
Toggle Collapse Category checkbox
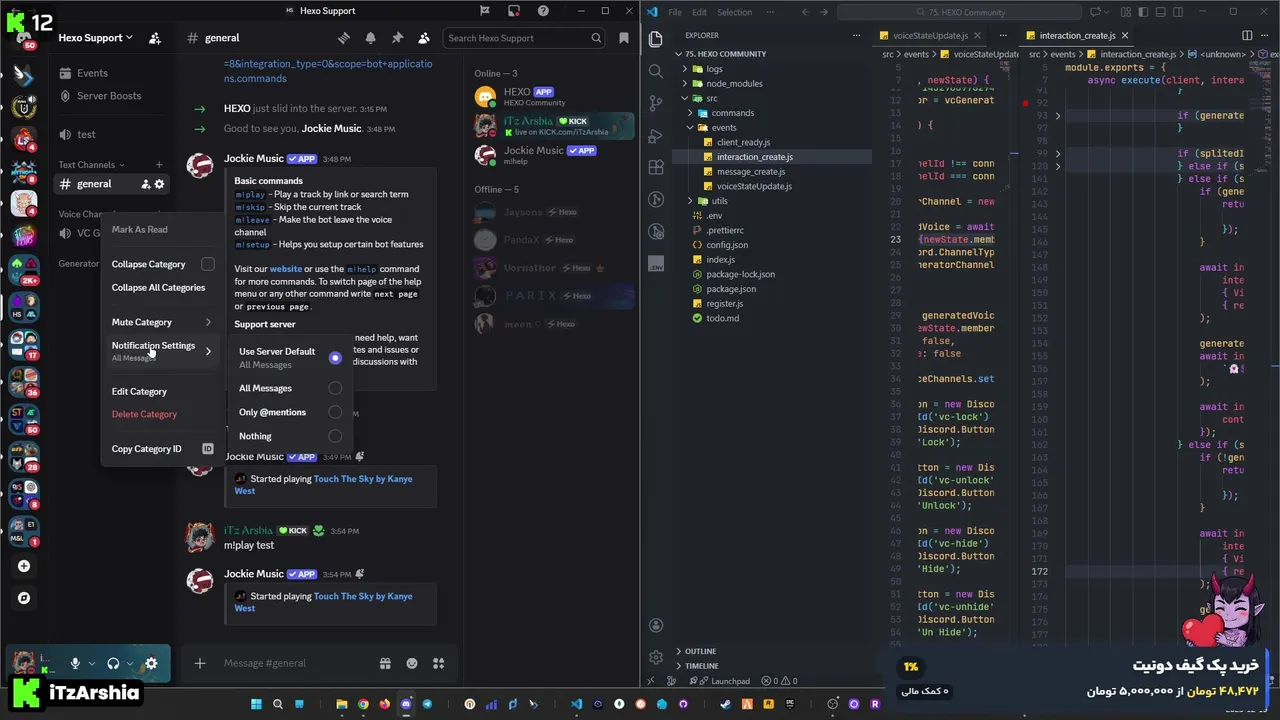pos(207,264)
